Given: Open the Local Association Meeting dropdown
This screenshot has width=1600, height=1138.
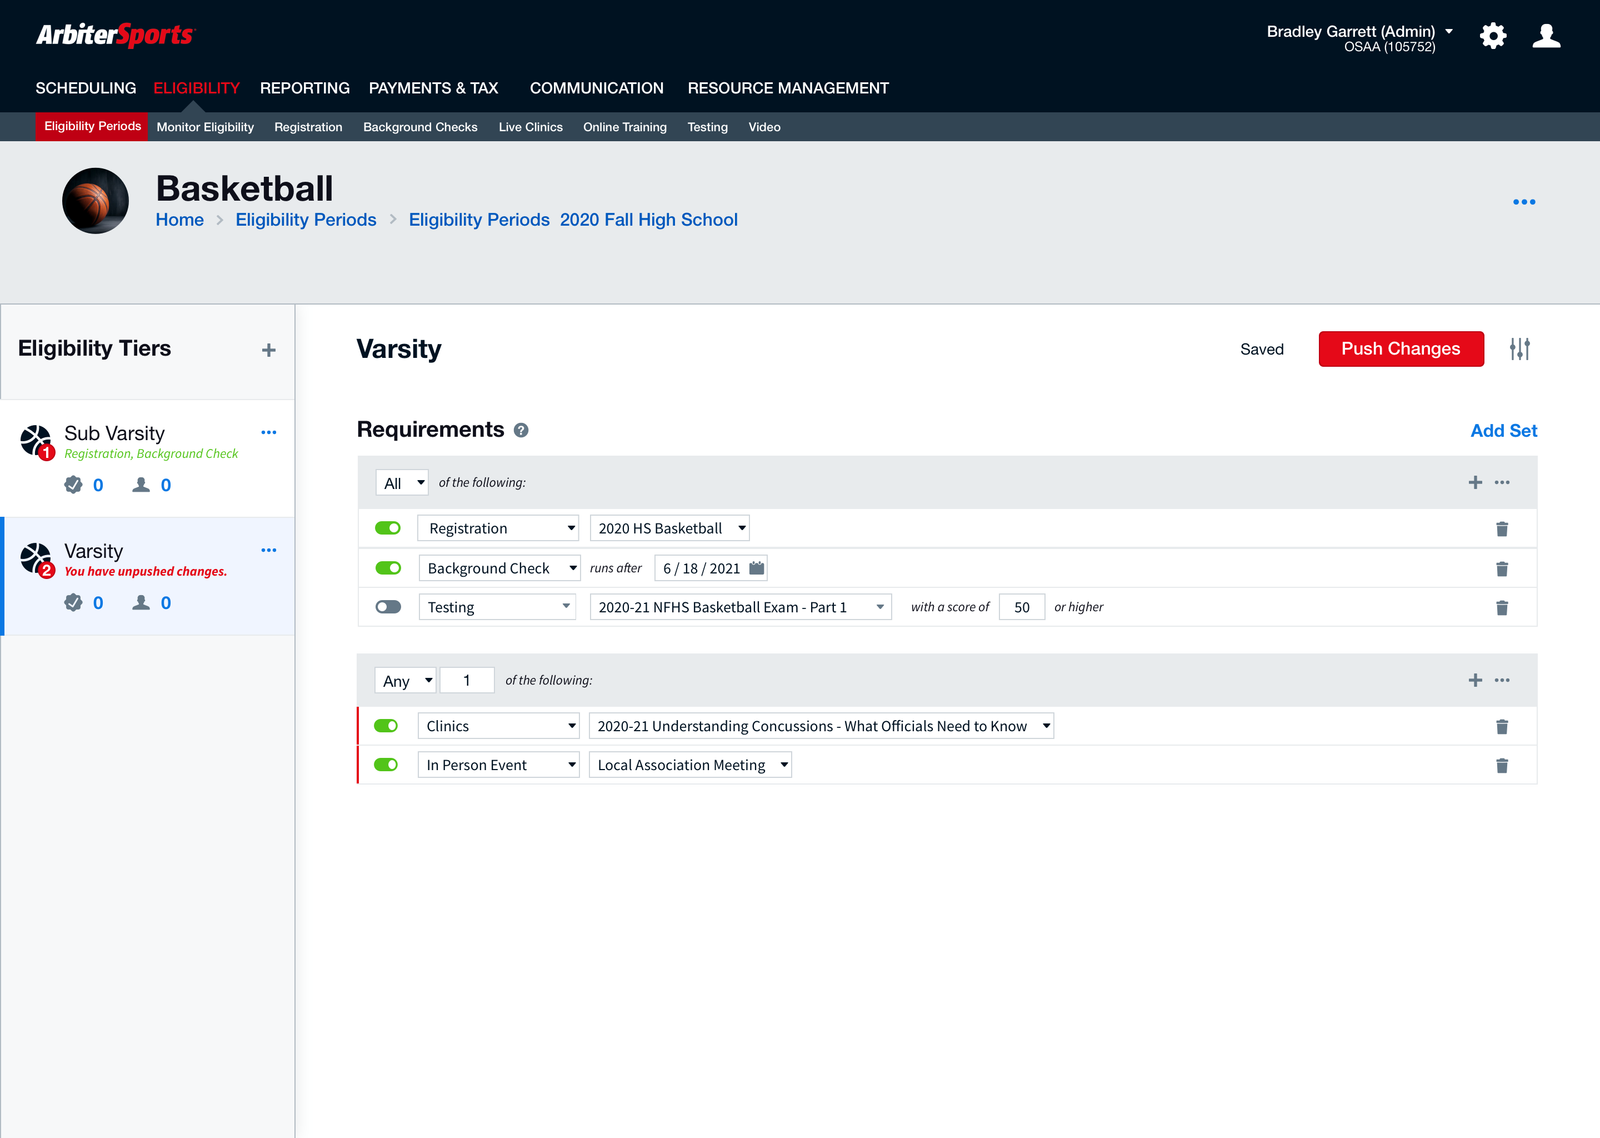Looking at the screenshot, I should point(690,765).
